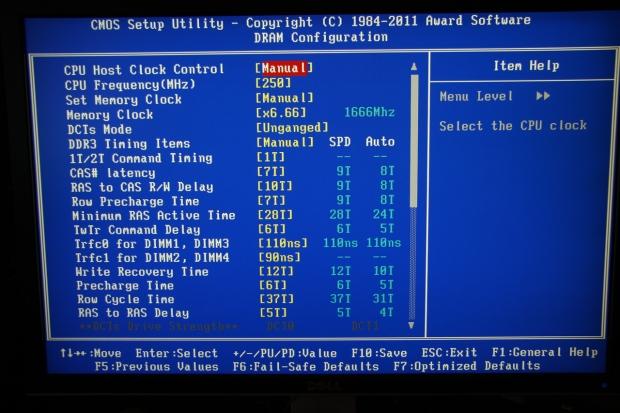The image size is (620, 413).
Task: Click the TwTr Command Delay label
Action: (137, 230)
